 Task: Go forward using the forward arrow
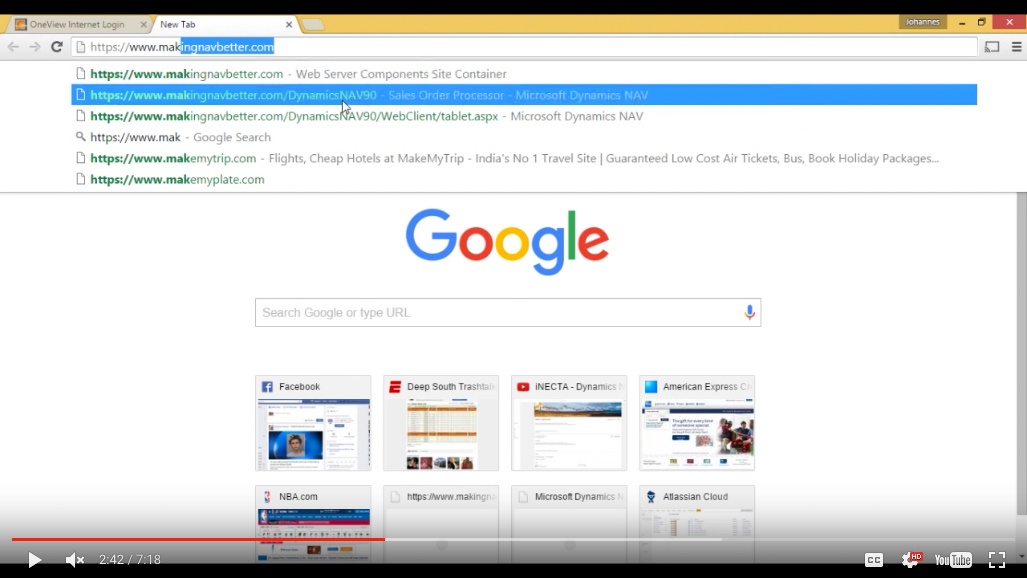[35, 47]
